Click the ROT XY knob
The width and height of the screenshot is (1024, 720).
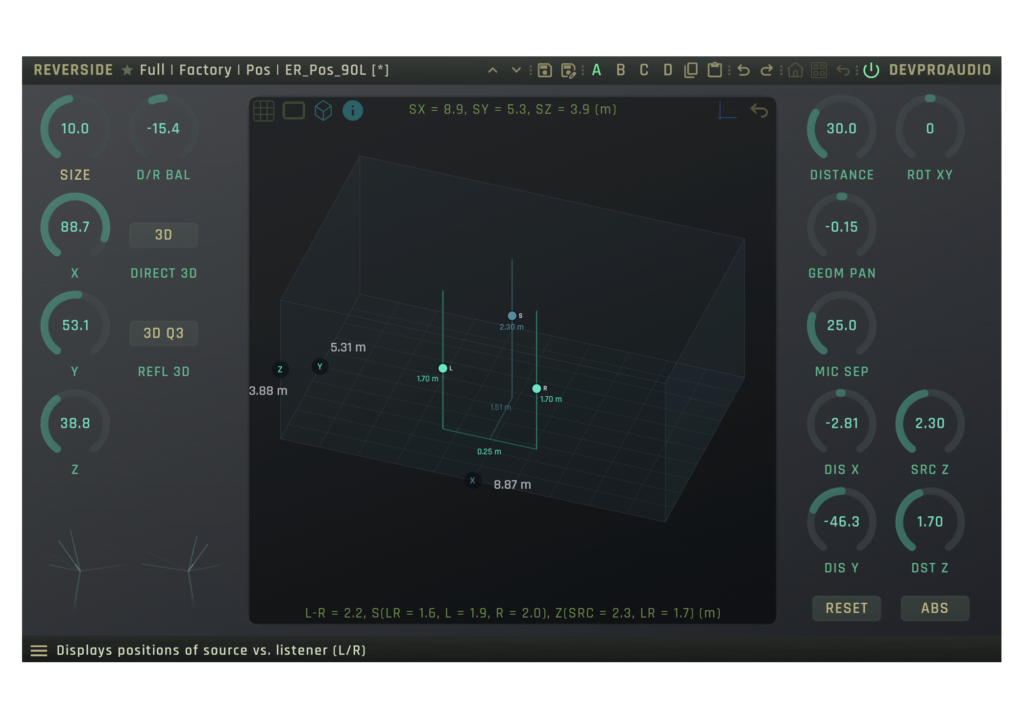pos(930,129)
